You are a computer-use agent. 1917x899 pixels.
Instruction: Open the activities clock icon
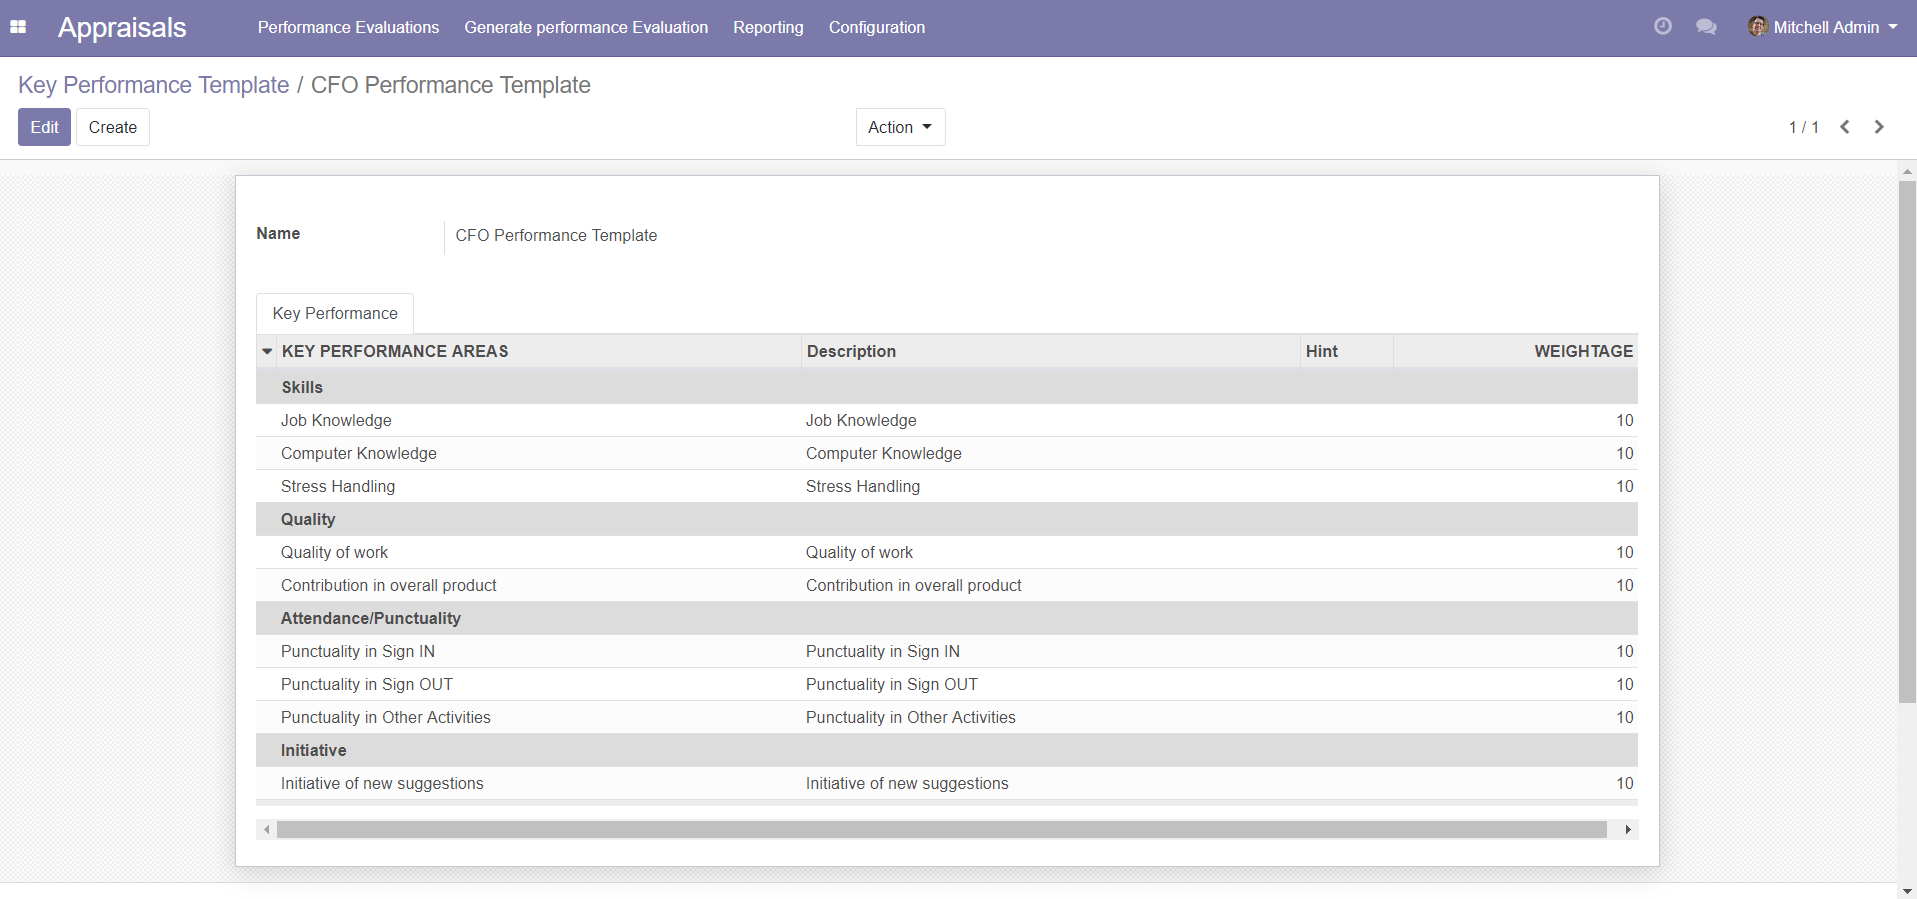click(1662, 27)
